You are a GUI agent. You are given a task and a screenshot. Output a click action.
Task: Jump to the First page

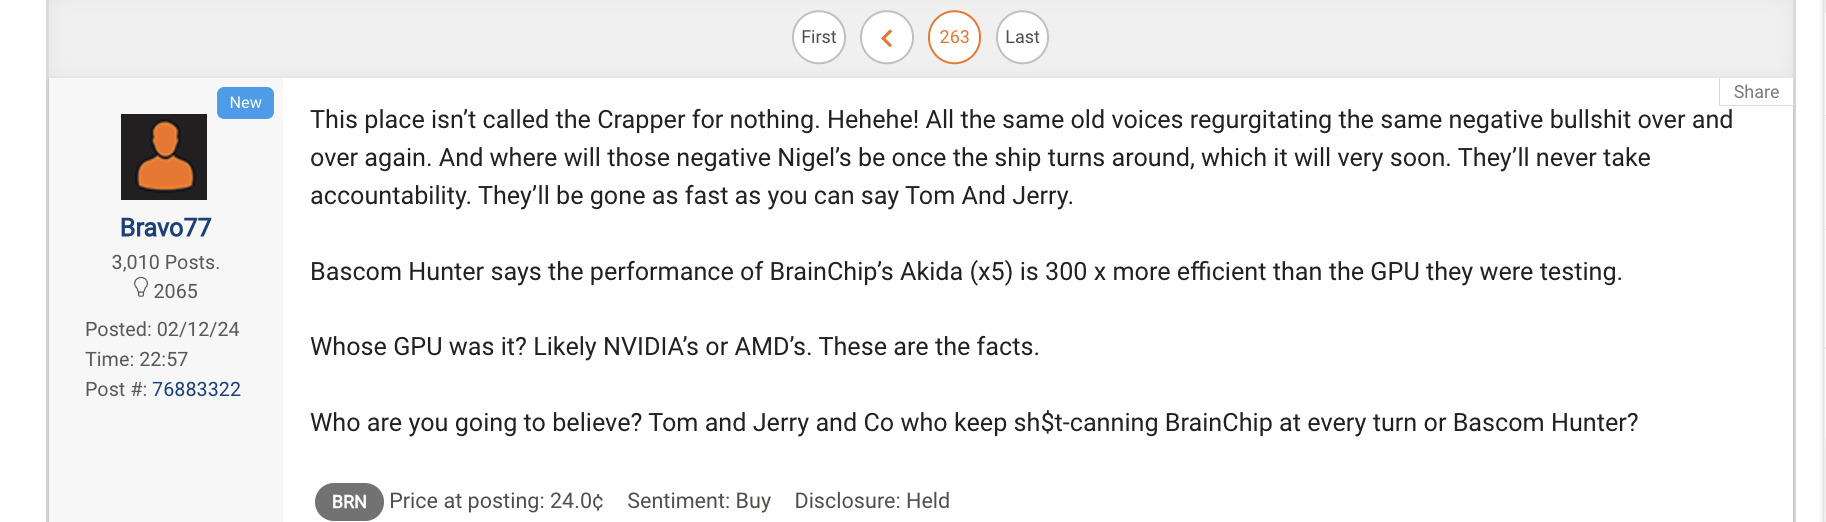819,38
